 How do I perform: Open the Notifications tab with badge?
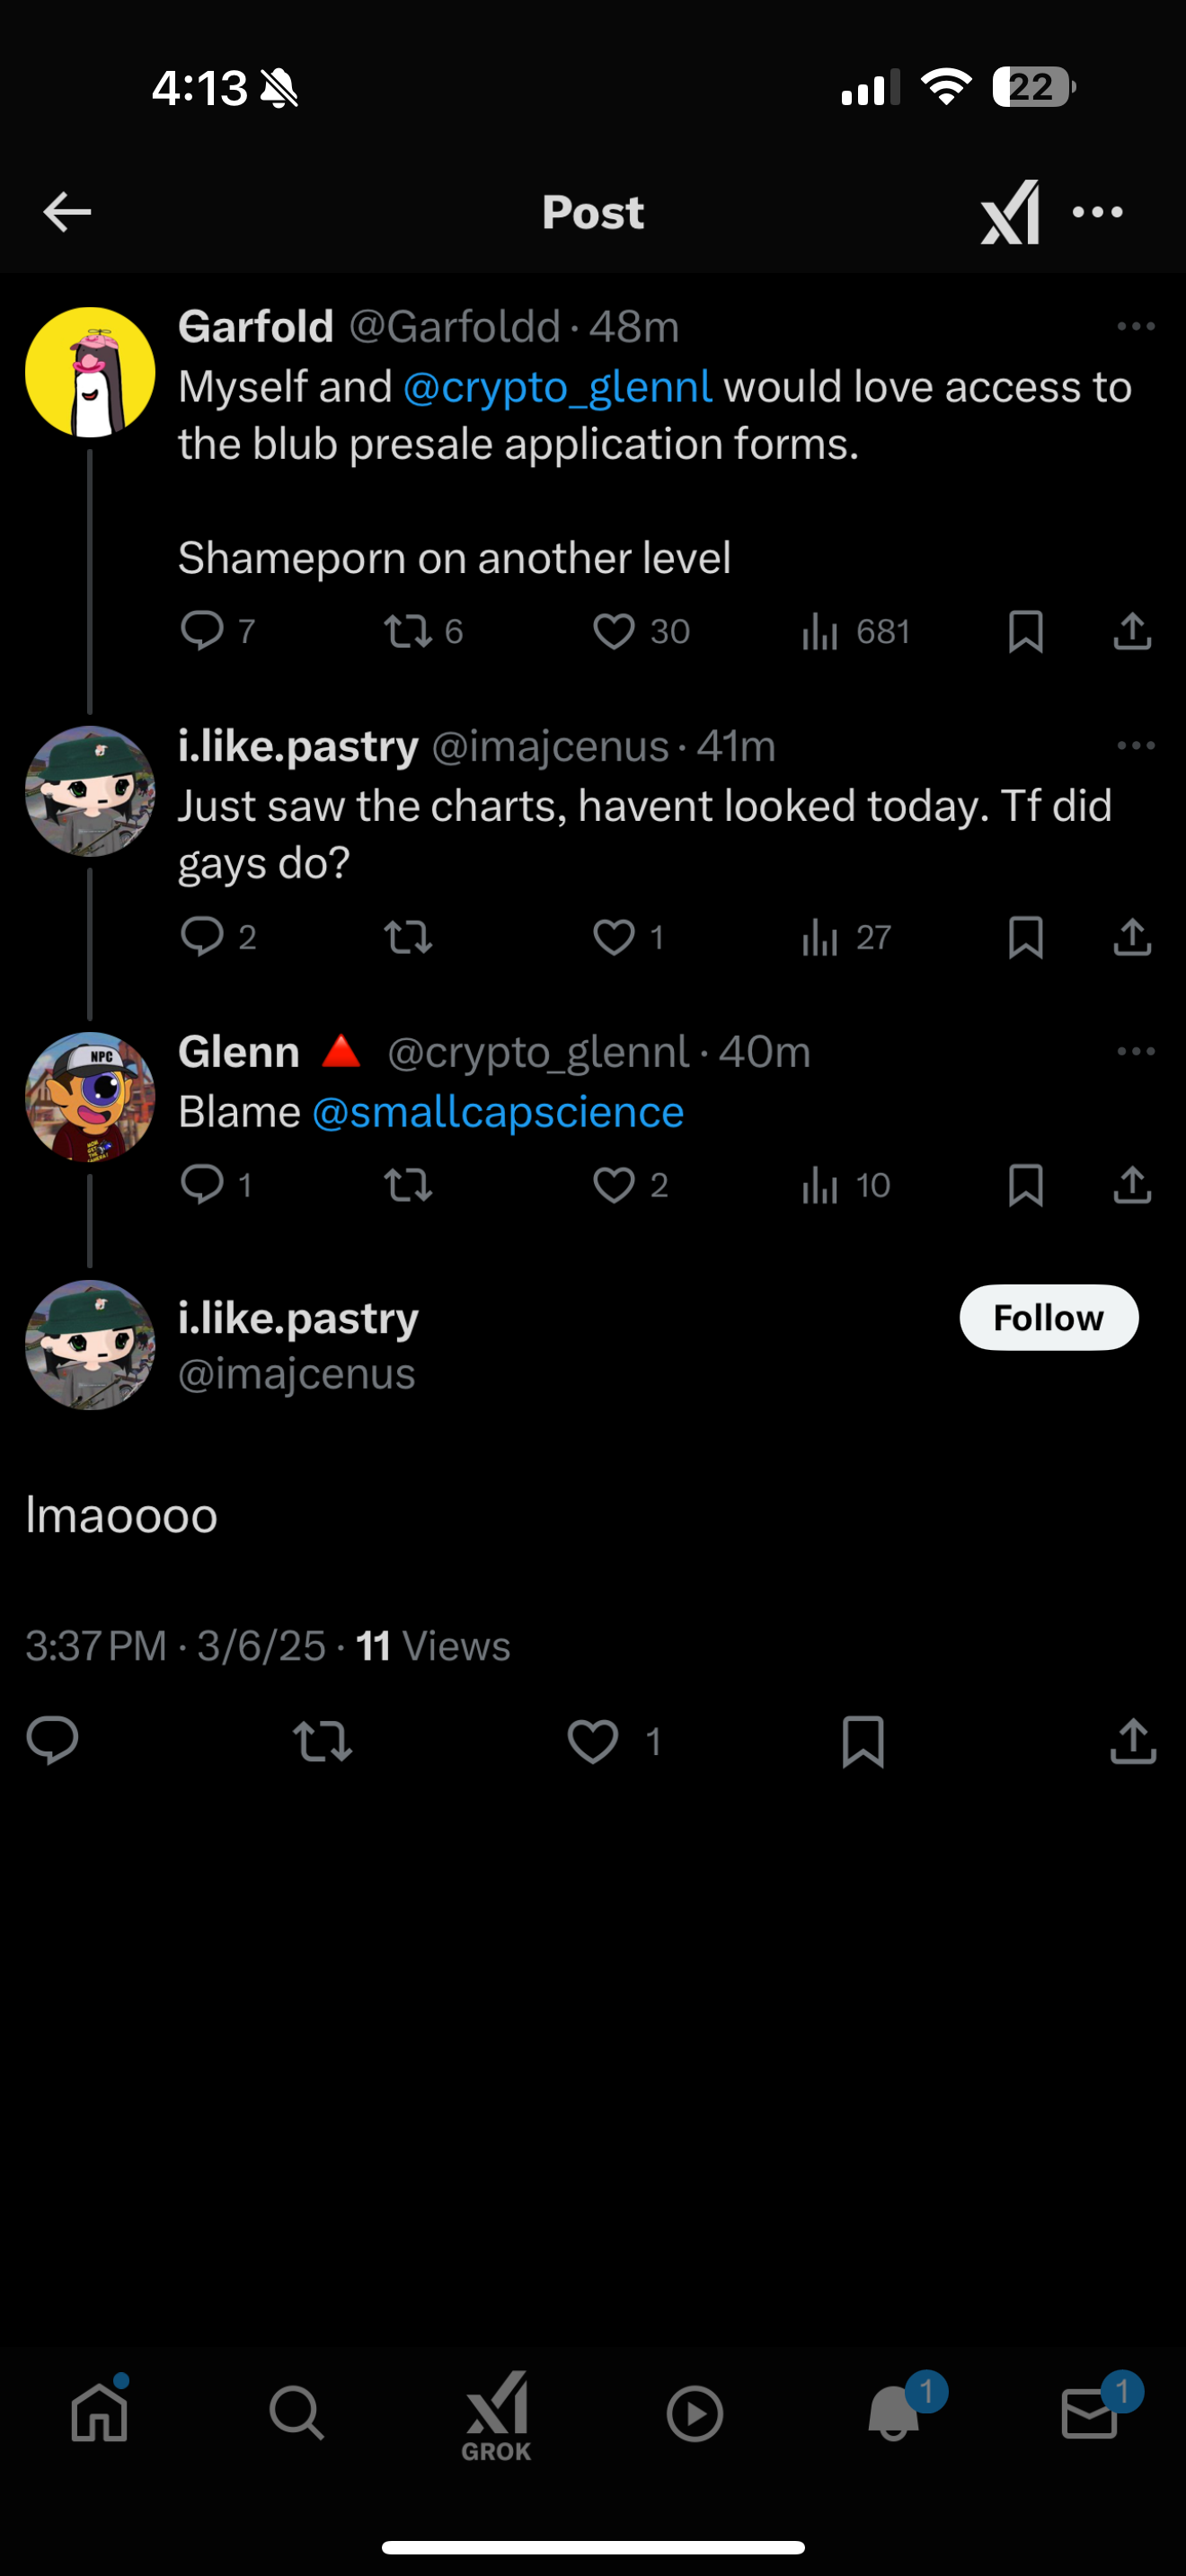pyautogui.click(x=893, y=2413)
